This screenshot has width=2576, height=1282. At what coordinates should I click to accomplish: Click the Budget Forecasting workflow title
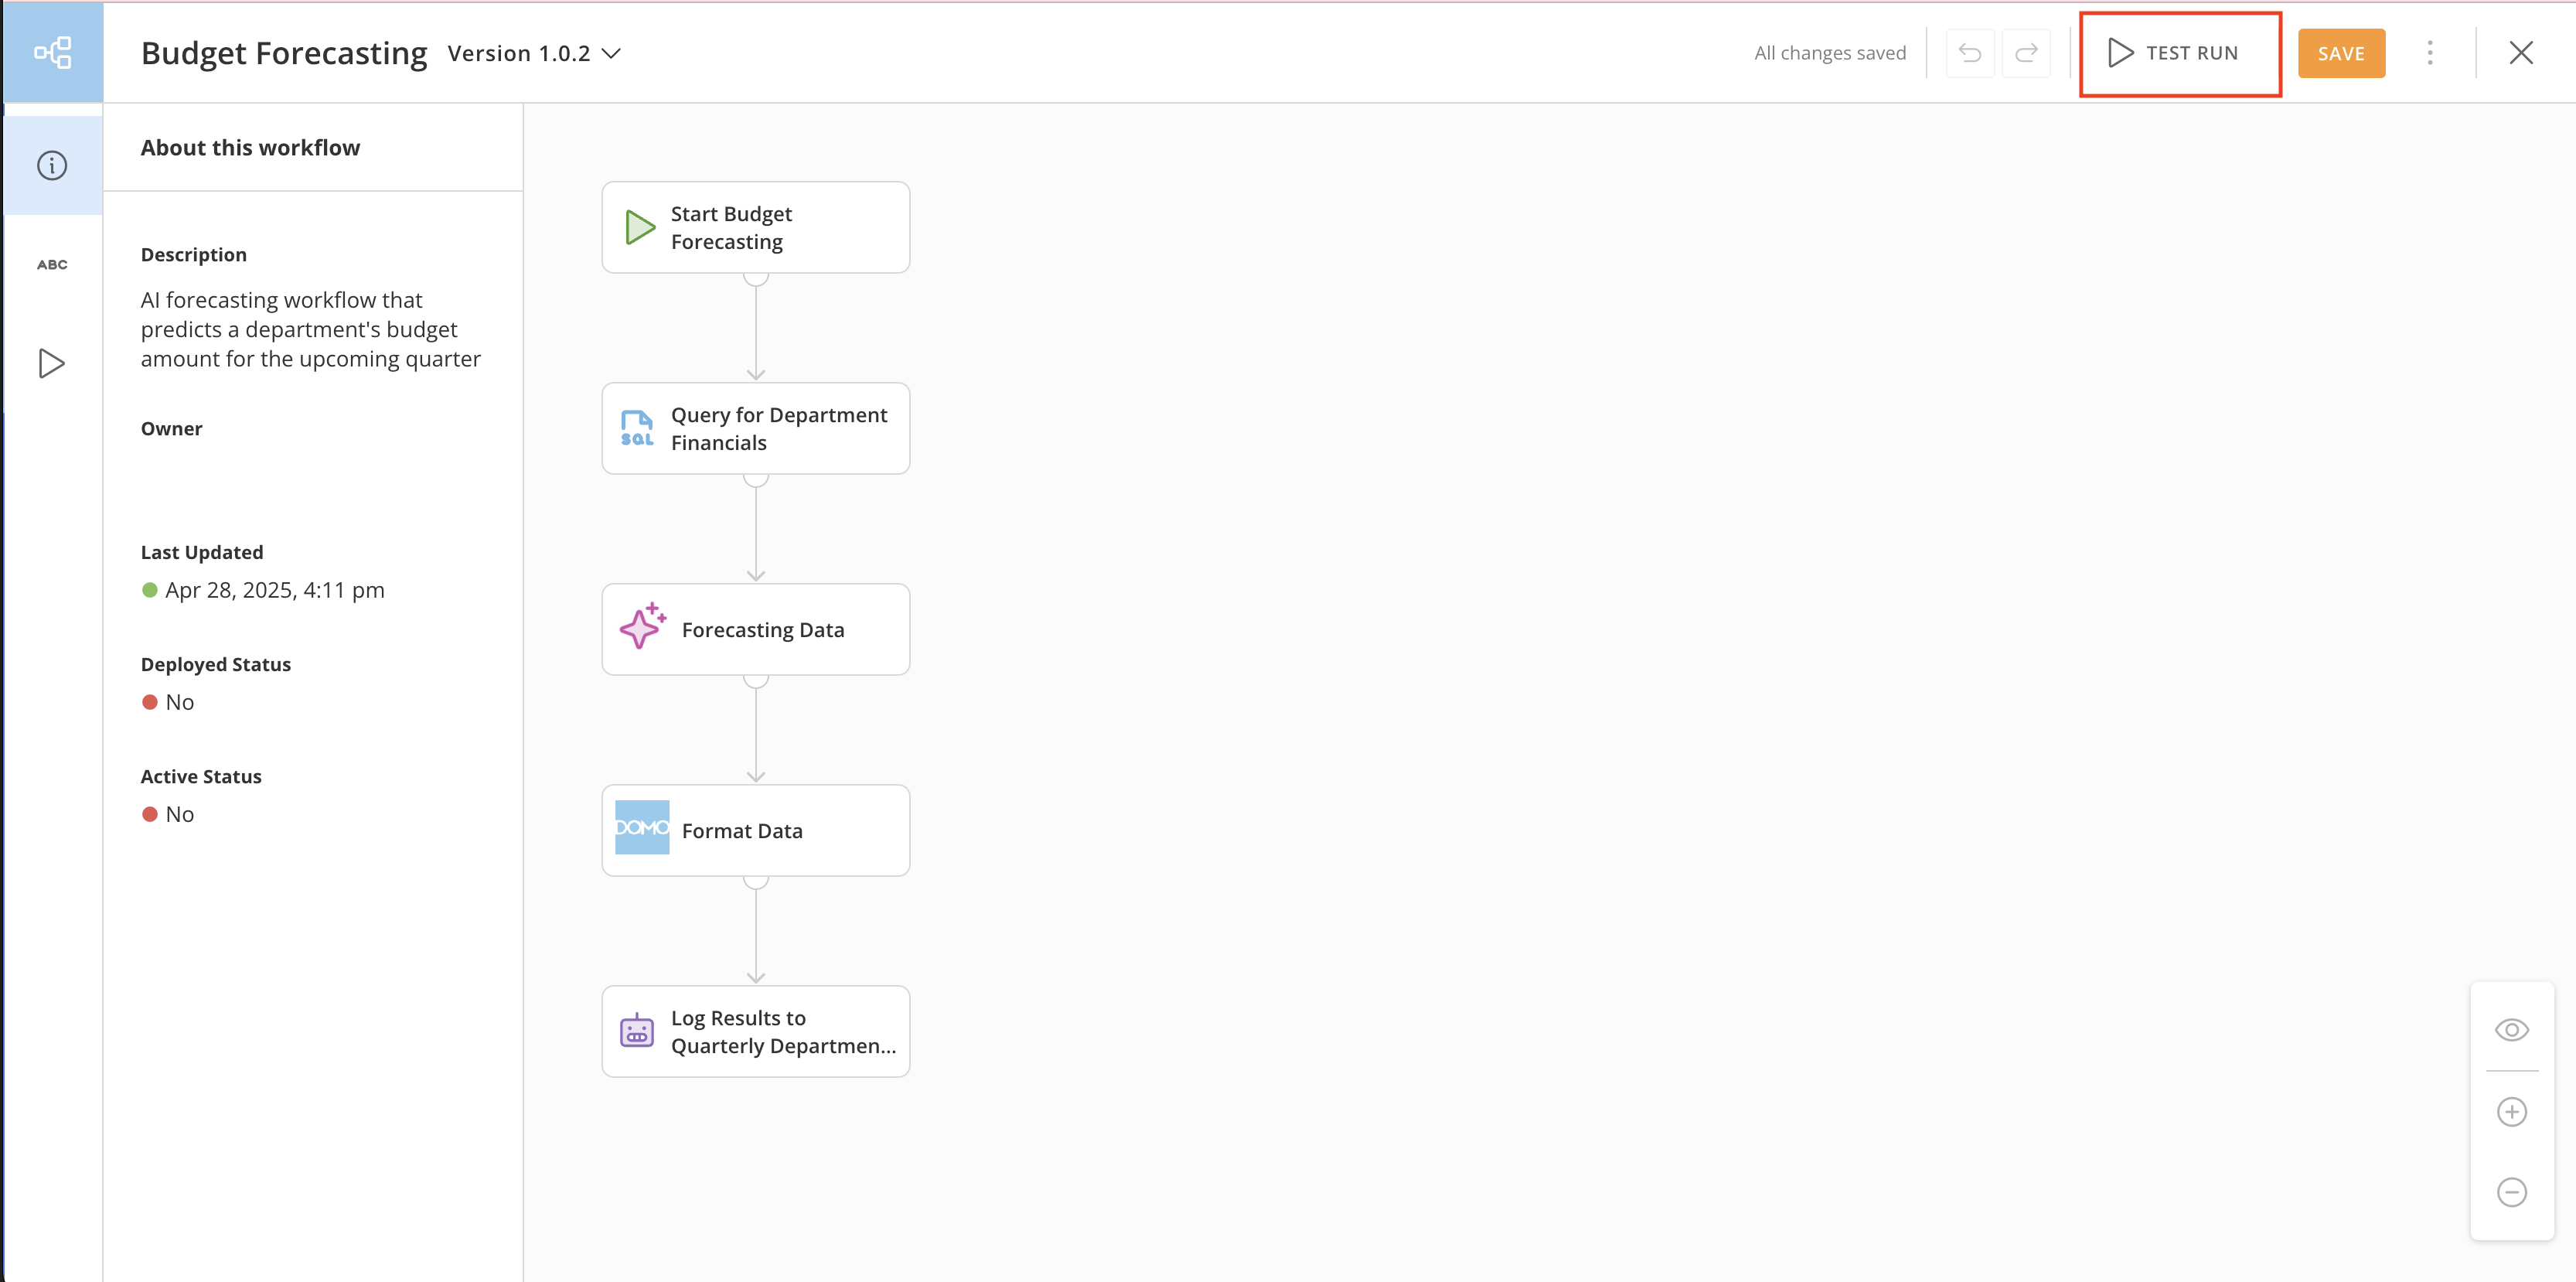284,53
